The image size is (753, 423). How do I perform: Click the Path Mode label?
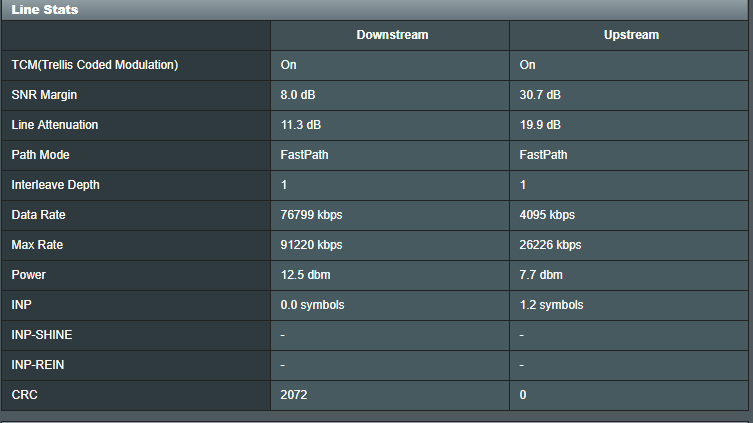tap(40, 155)
